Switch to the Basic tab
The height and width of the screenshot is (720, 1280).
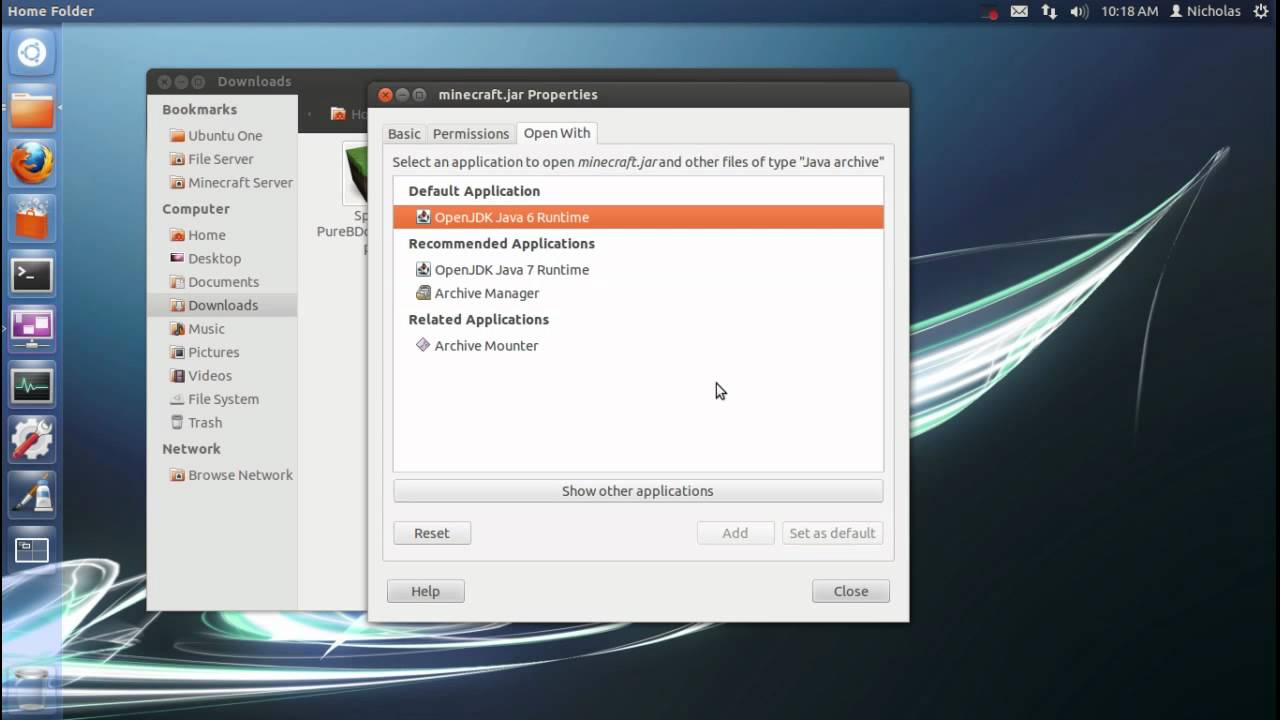404,133
